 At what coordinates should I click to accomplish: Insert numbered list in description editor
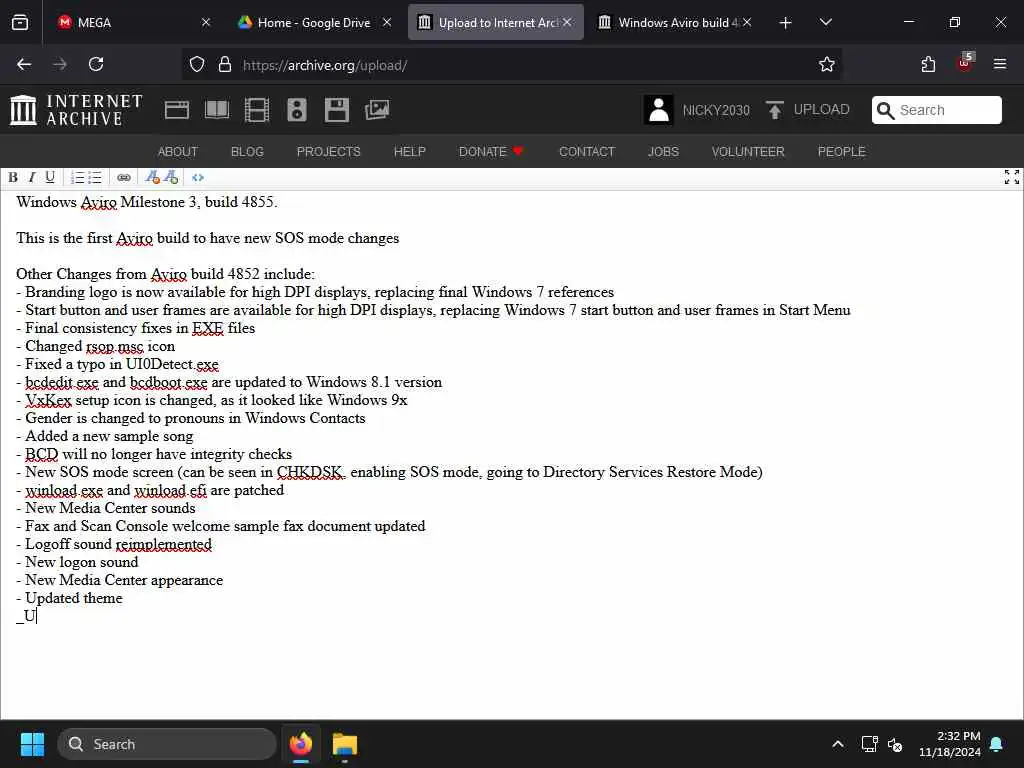pos(78,178)
